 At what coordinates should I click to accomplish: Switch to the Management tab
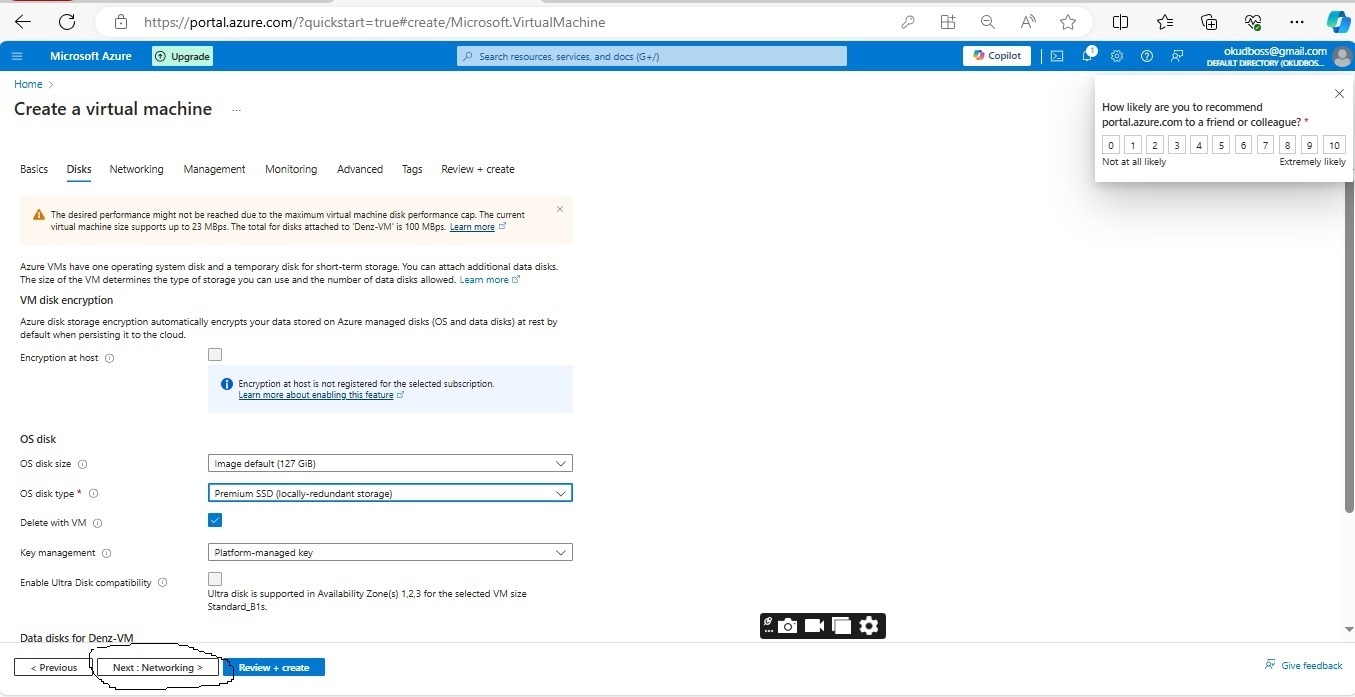[214, 169]
